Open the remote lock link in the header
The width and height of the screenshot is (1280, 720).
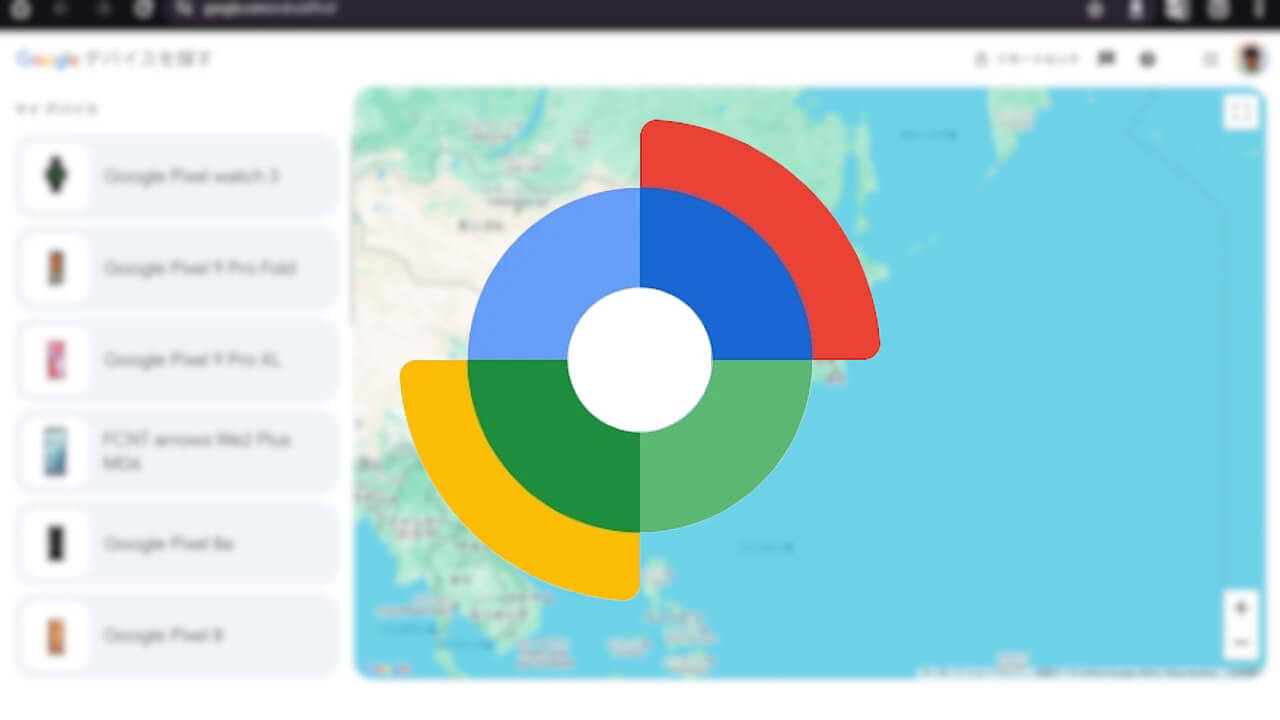coord(1028,59)
